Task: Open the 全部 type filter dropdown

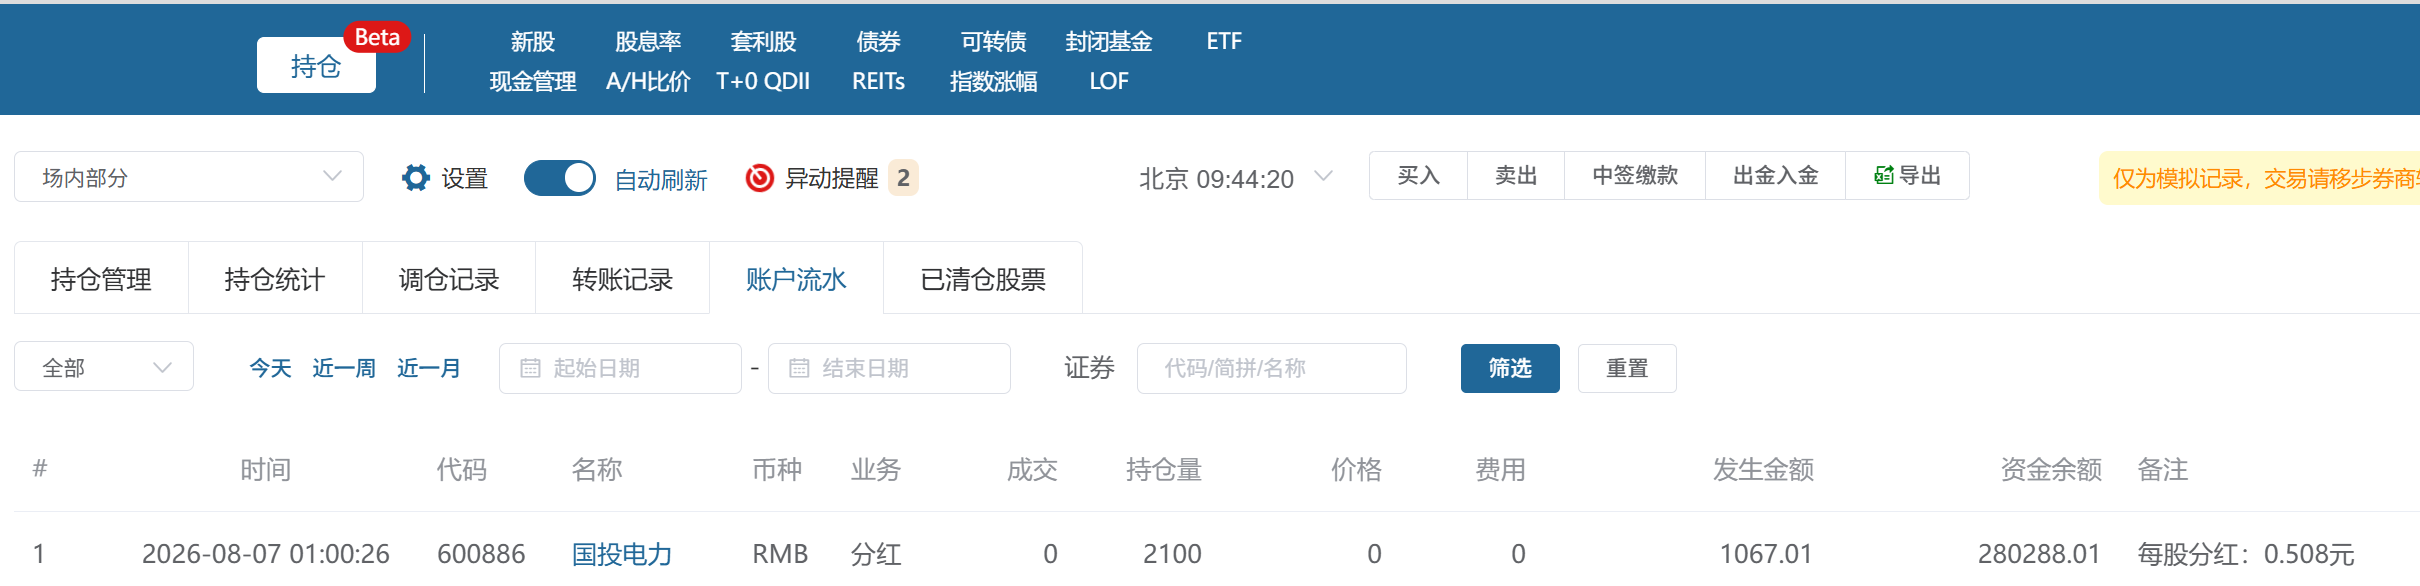Action: pyautogui.click(x=104, y=367)
